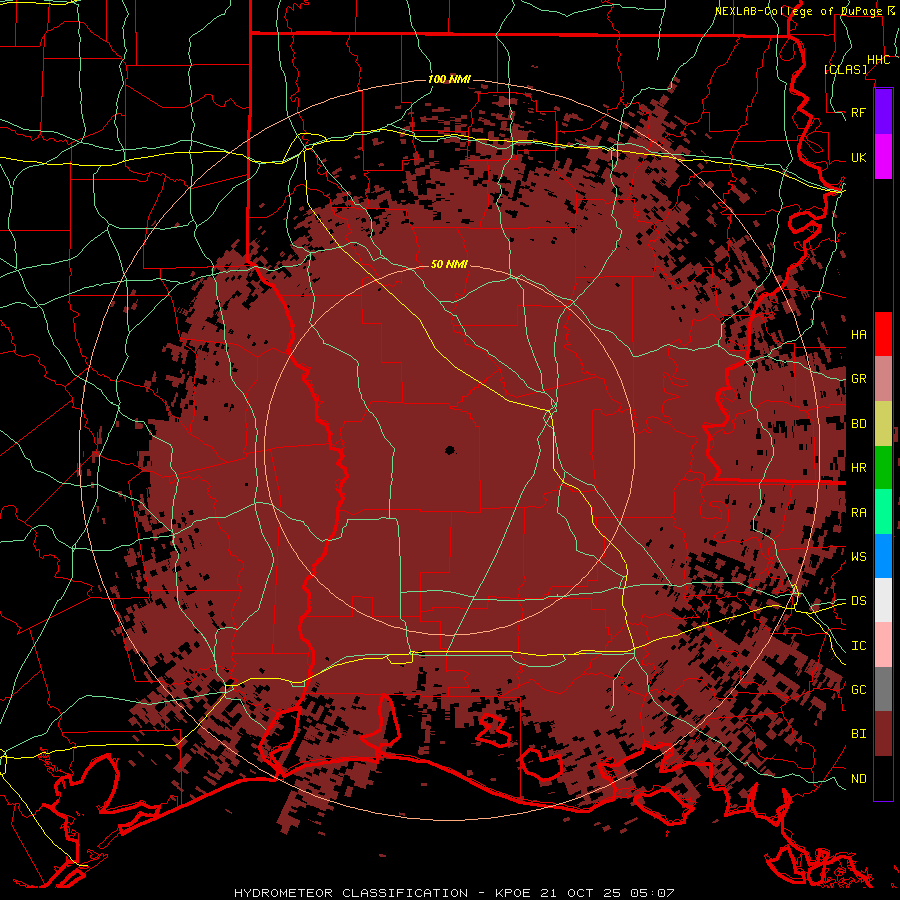This screenshot has width=900, height=900.
Task: Click the HR green legend swatch
Action: 883,467
